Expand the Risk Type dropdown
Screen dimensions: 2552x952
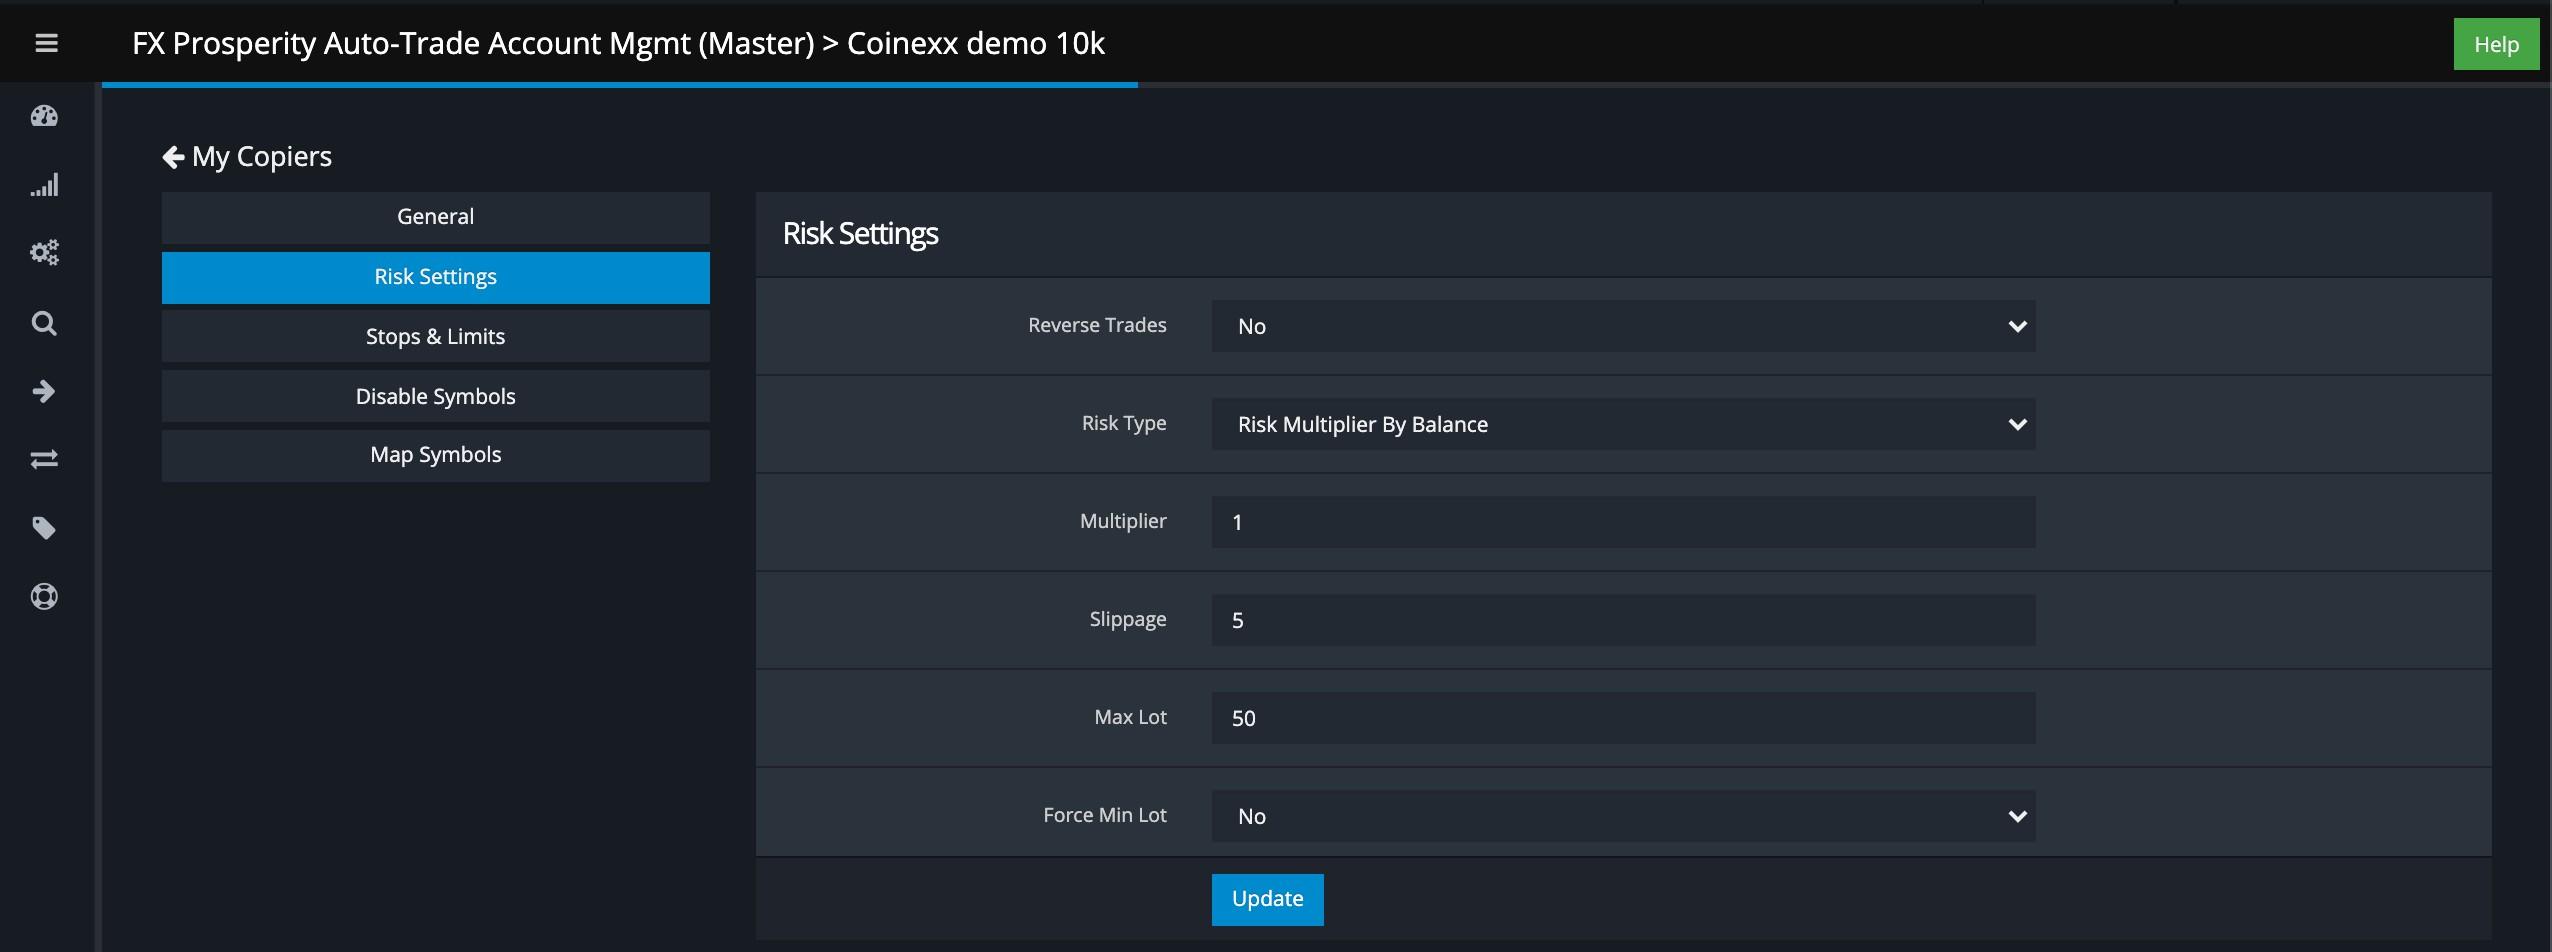click(1623, 424)
